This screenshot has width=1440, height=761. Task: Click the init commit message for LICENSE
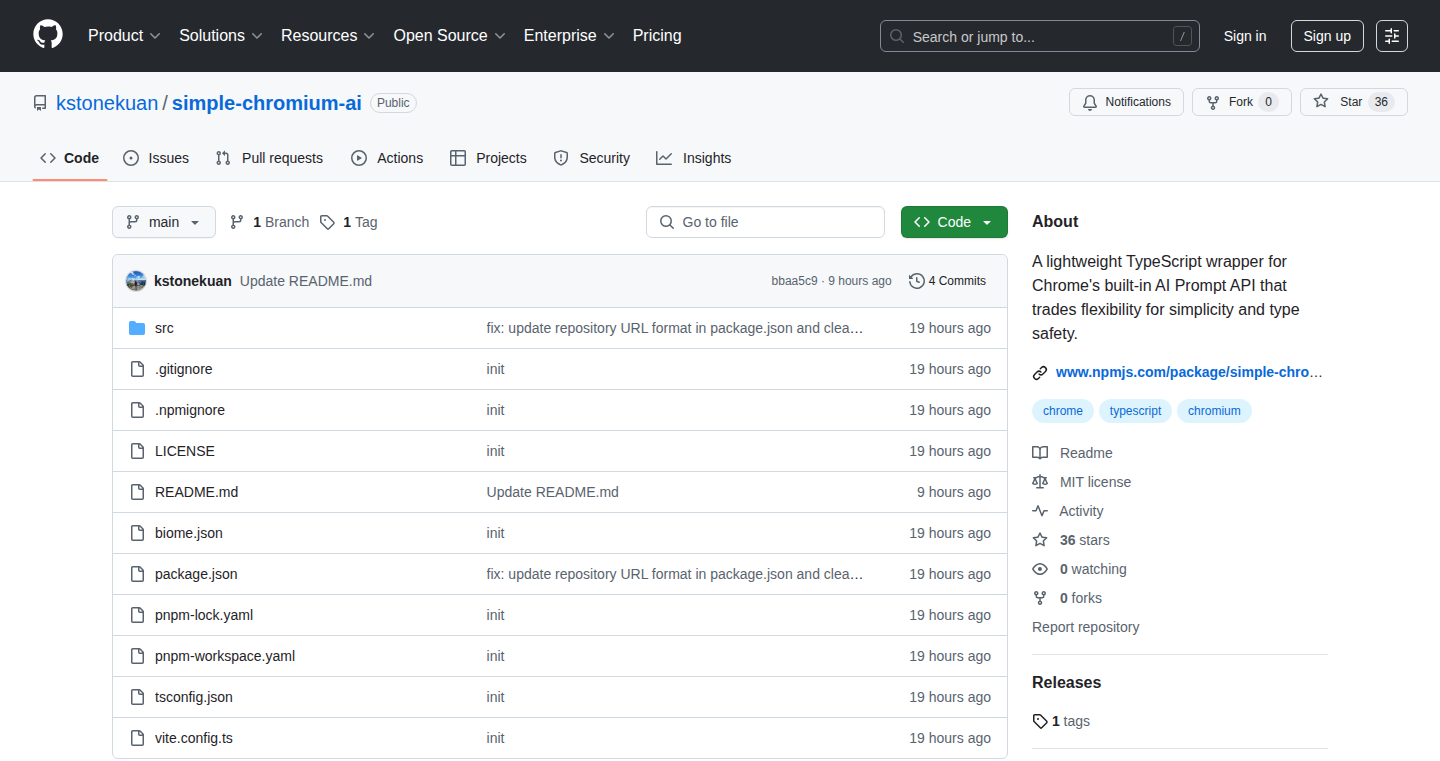click(x=495, y=451)
